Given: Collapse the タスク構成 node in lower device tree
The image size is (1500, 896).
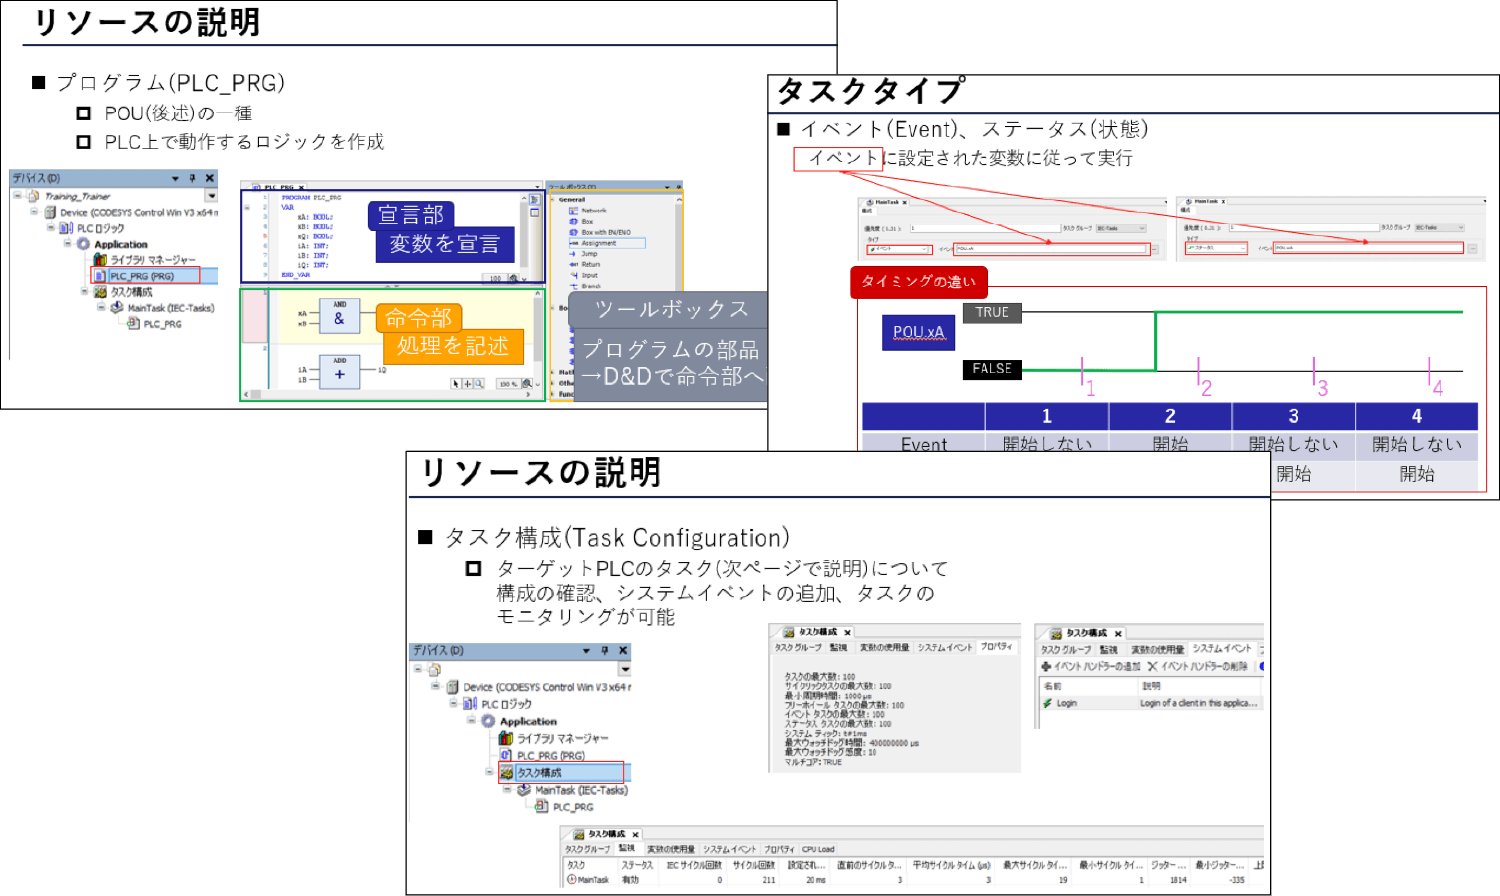Looking at the screenshot, I should coord(490,772).
